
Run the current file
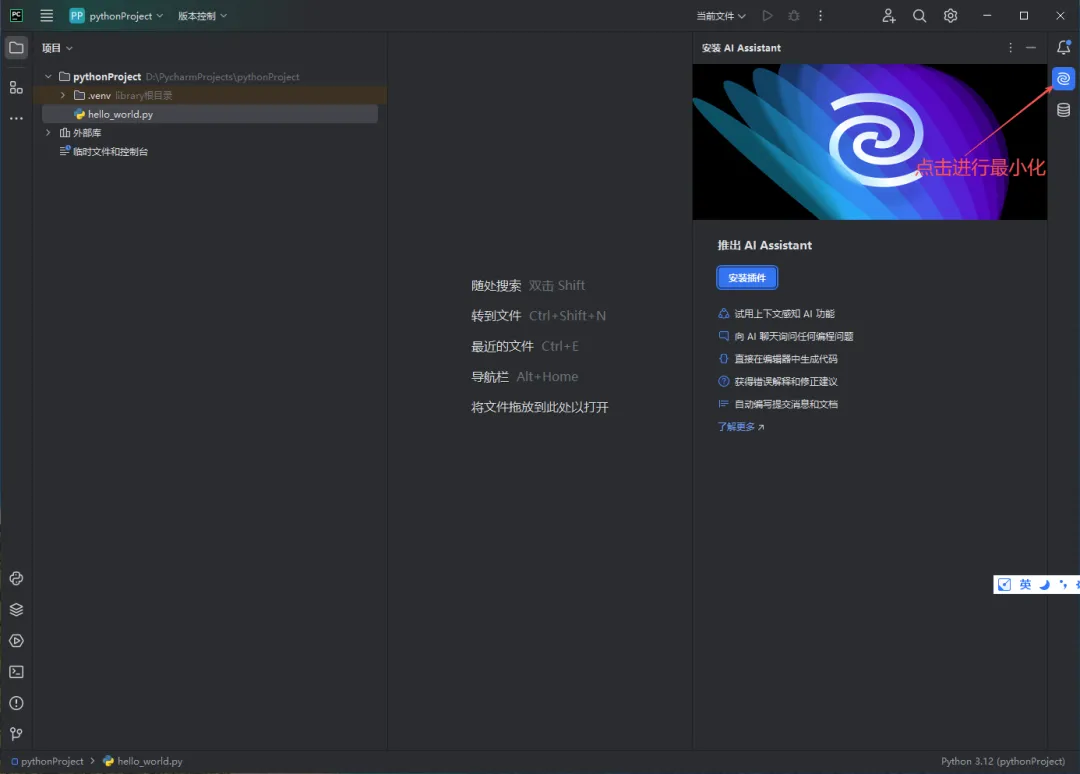[767, 16]
